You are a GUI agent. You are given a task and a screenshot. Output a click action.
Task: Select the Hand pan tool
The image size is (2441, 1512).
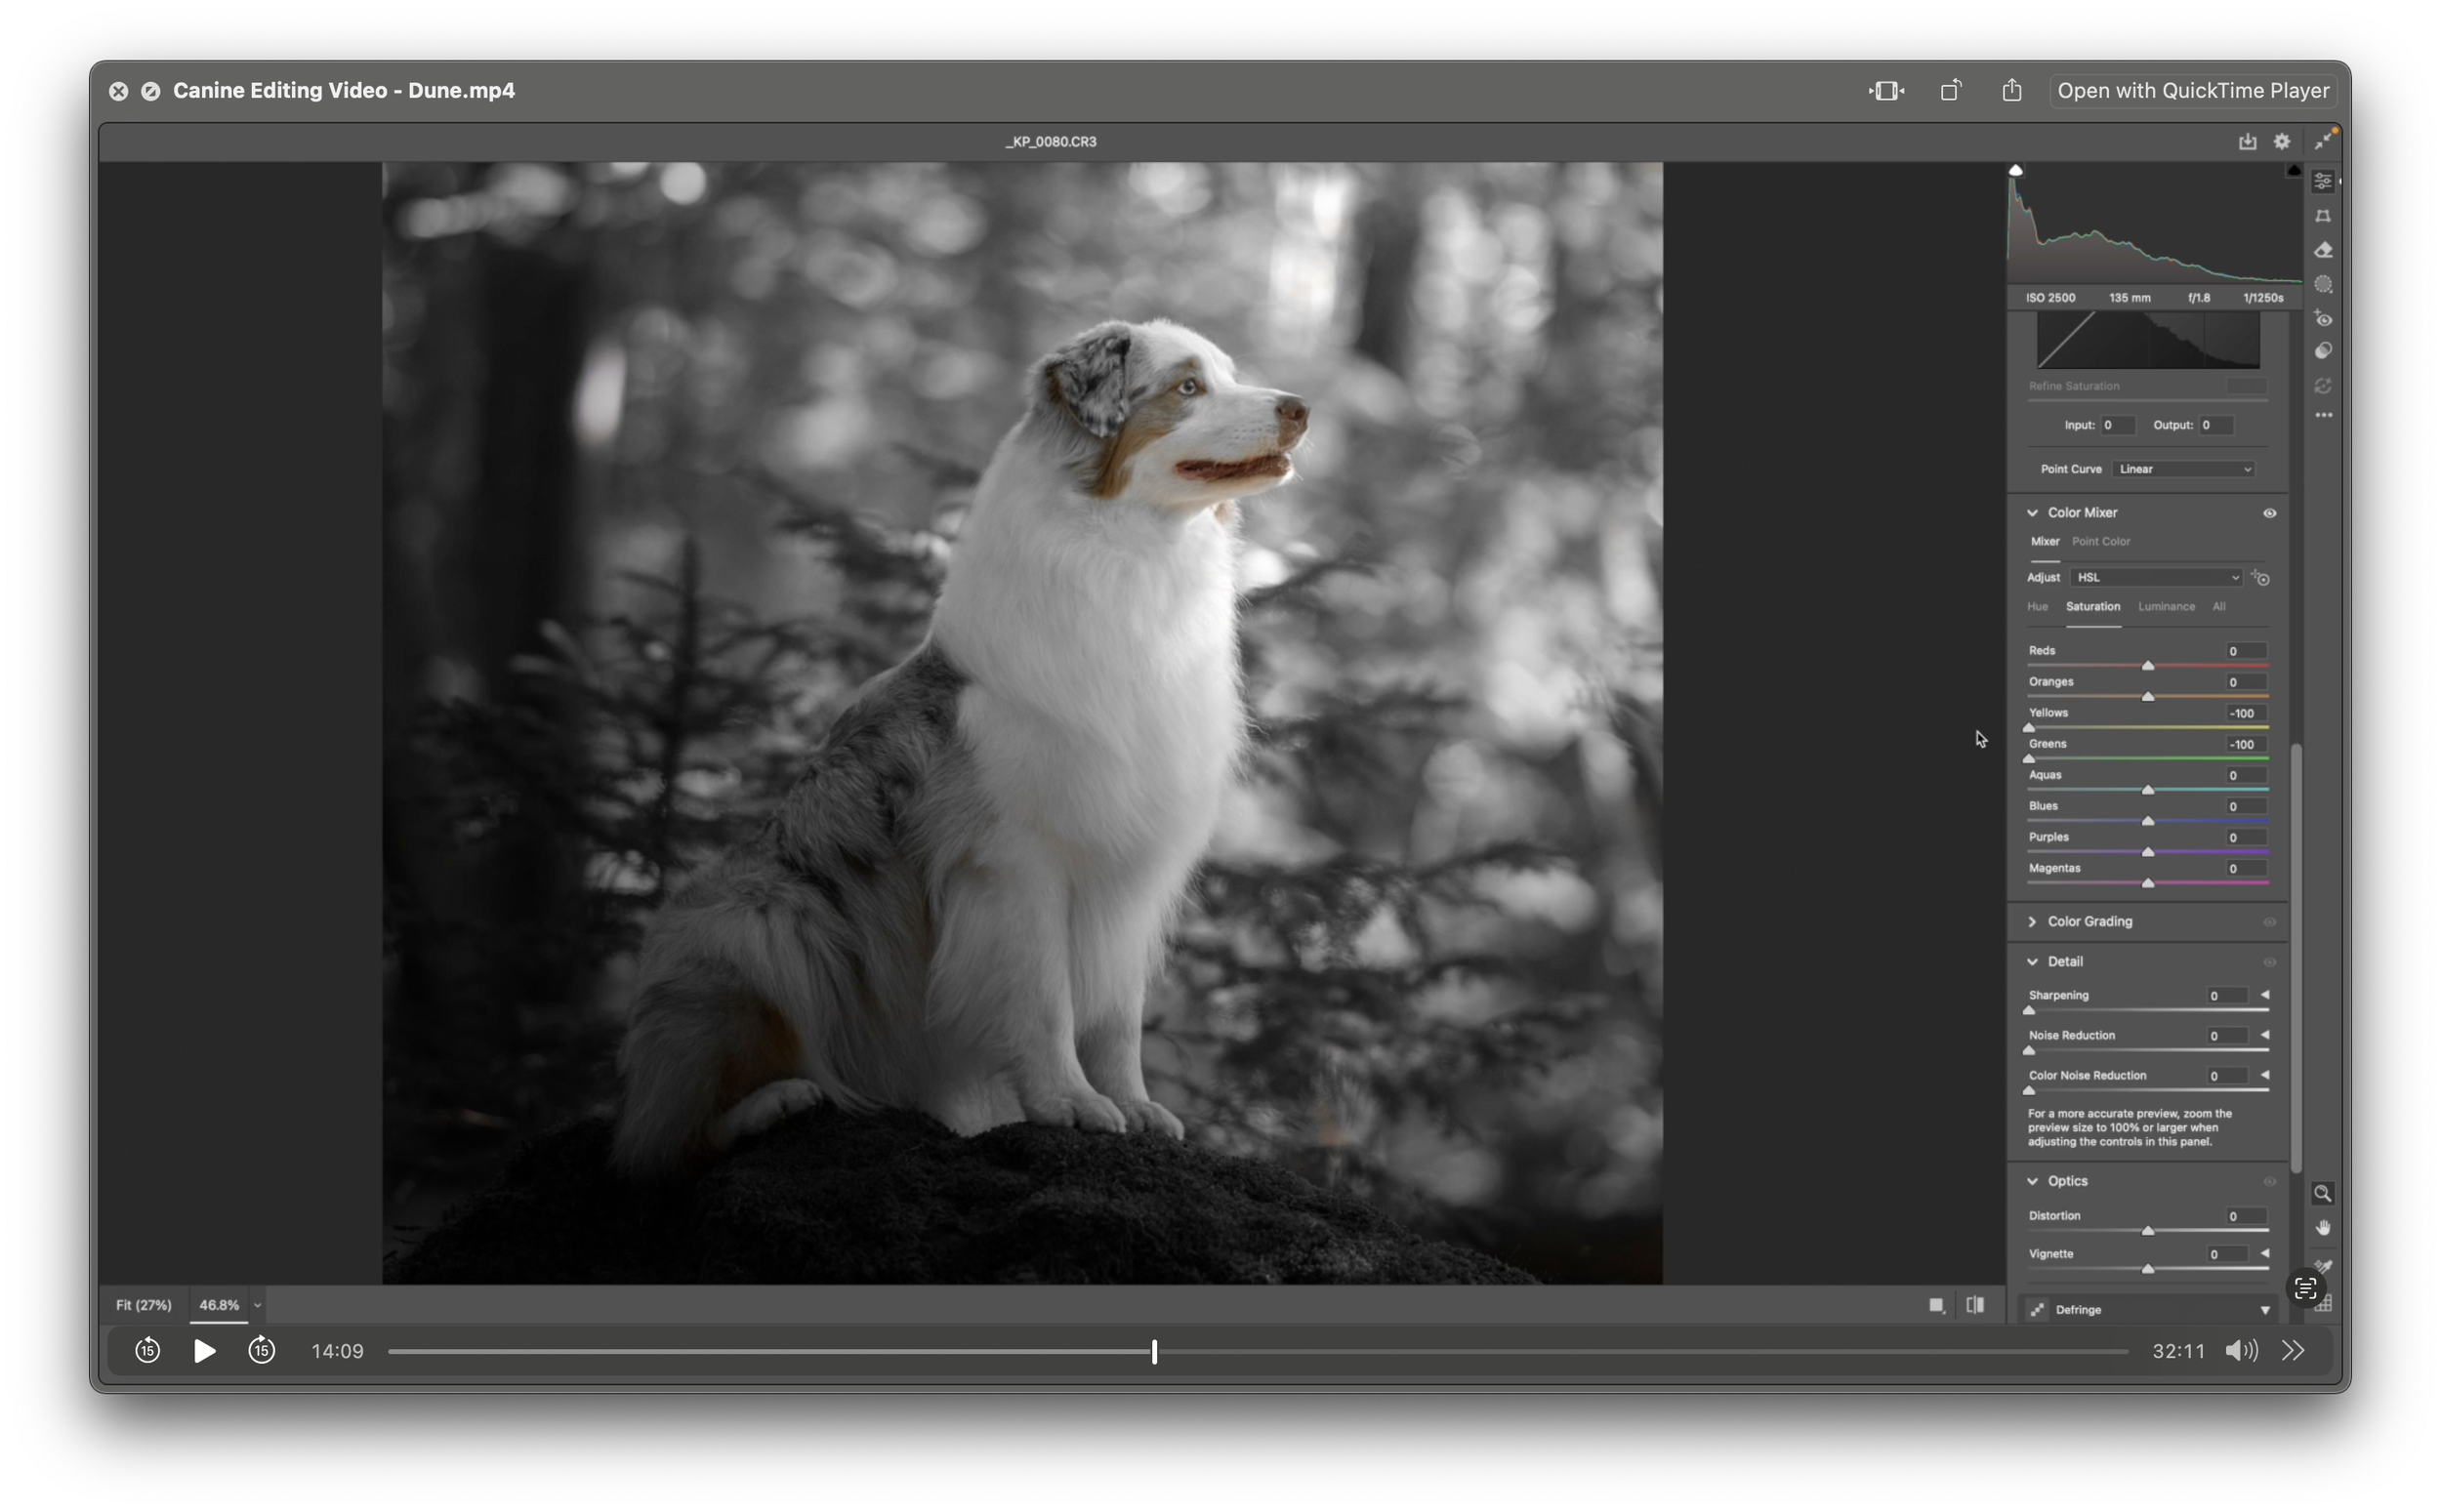tap(2322, 1228)
